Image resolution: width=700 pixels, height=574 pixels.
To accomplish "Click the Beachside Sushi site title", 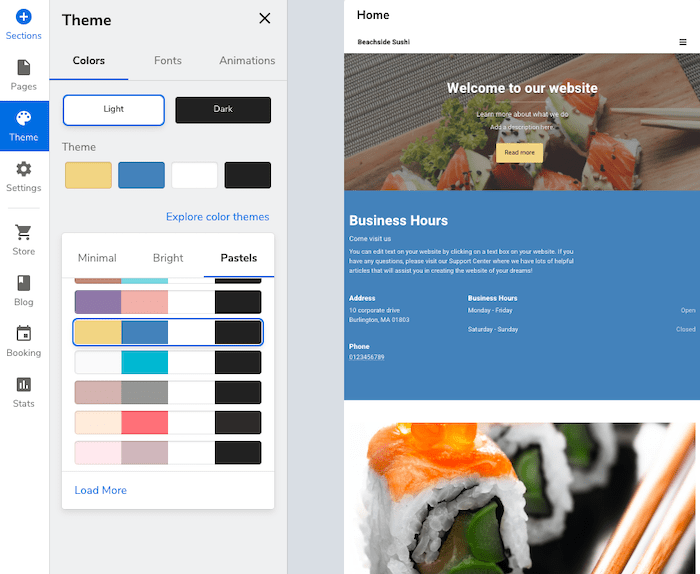I will (383, 42).
